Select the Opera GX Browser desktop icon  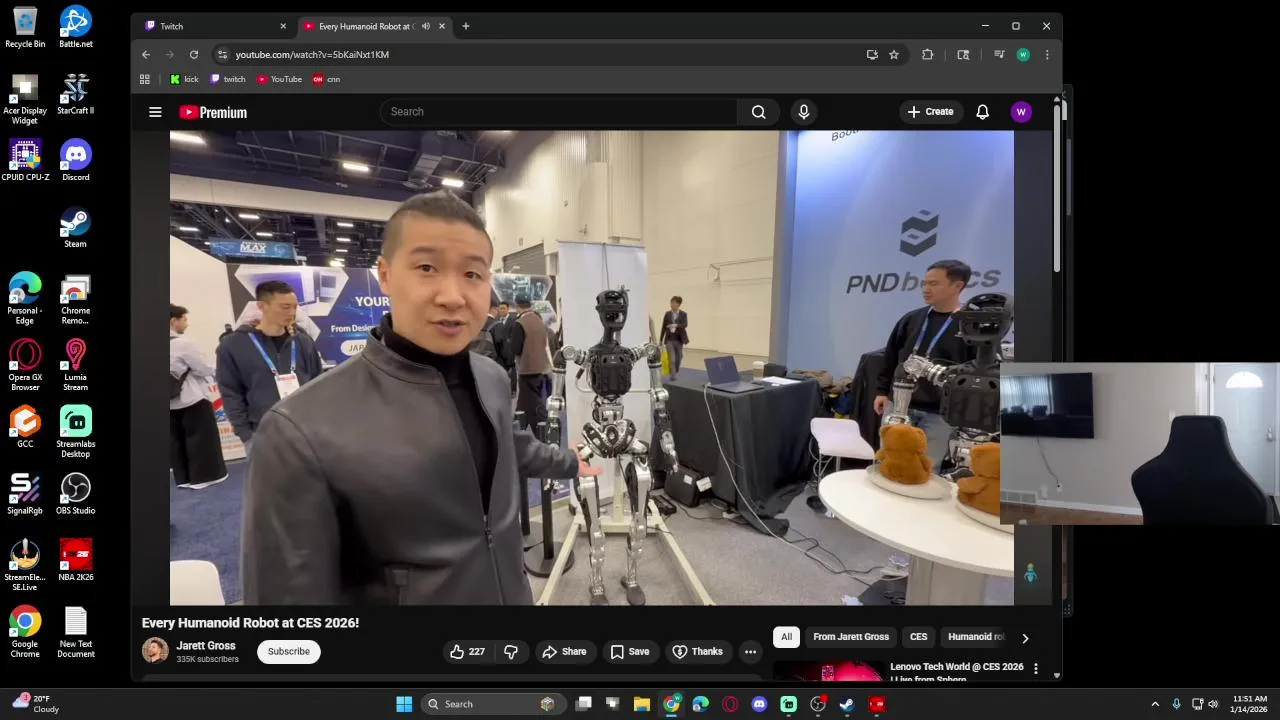point(25,365)
